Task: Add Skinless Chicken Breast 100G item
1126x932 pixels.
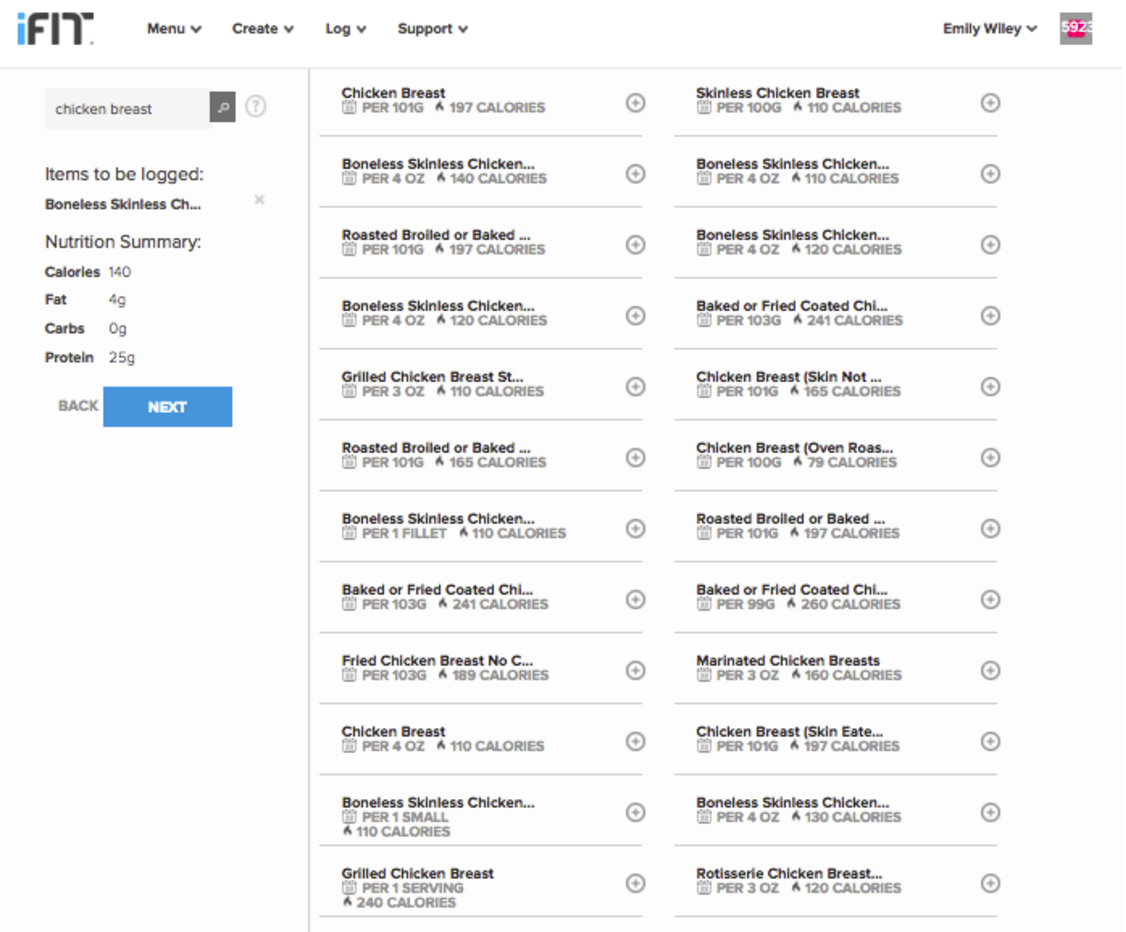Action: [x=989, y=103]
